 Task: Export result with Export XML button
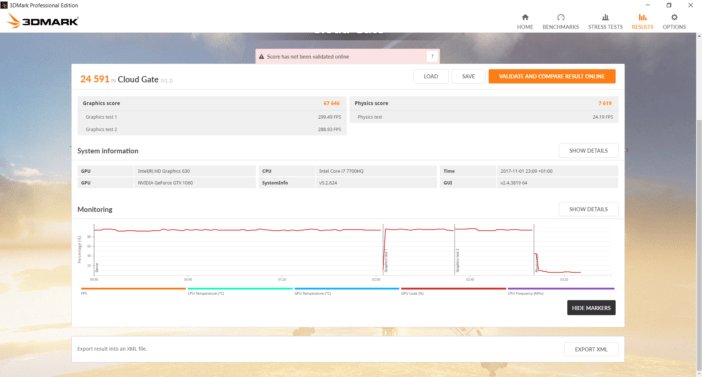pos(591,349)
